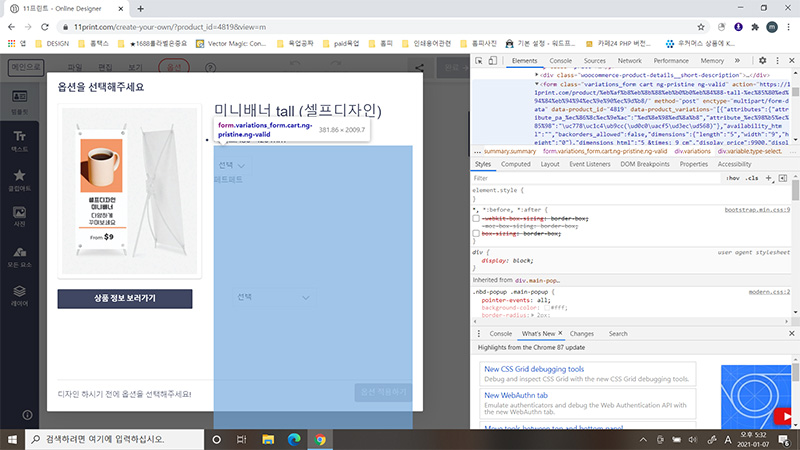
Task: Toggle the -webkit-box-sizing property checkbox
Action: tap(476, 217)
